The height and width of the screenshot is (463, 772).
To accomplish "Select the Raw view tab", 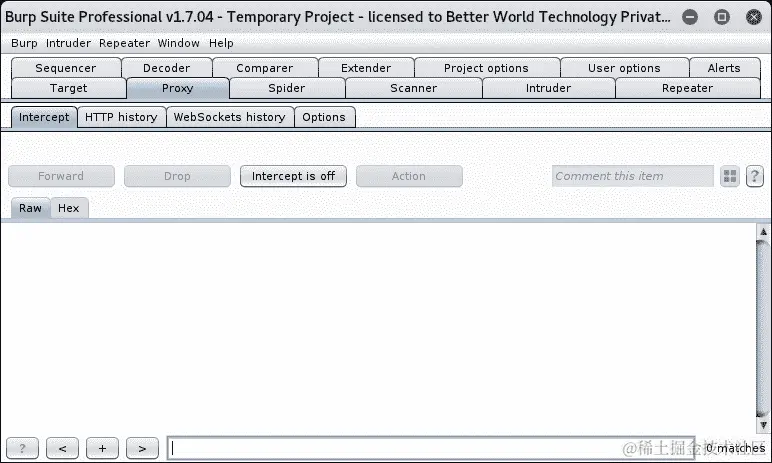I will tap(31, 208).
